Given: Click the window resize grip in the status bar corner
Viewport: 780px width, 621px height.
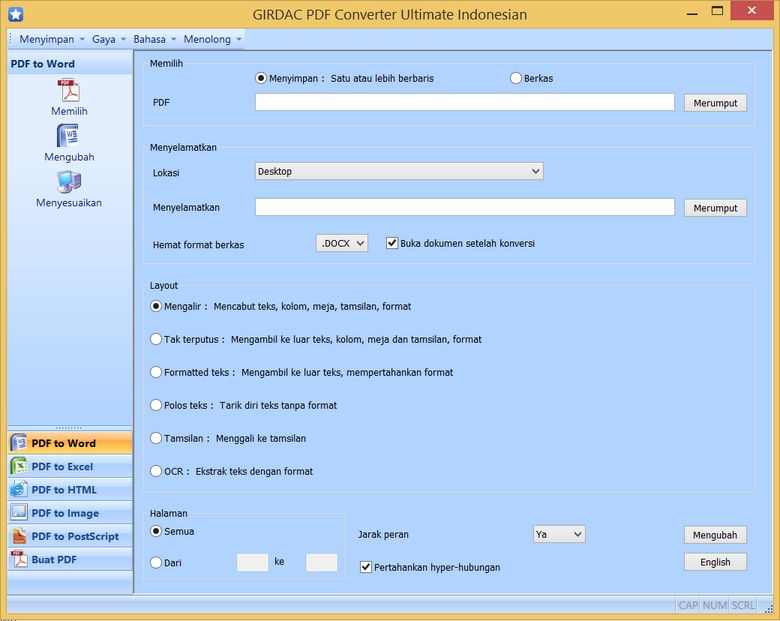Looking at the screenshot, I should 770,607.
